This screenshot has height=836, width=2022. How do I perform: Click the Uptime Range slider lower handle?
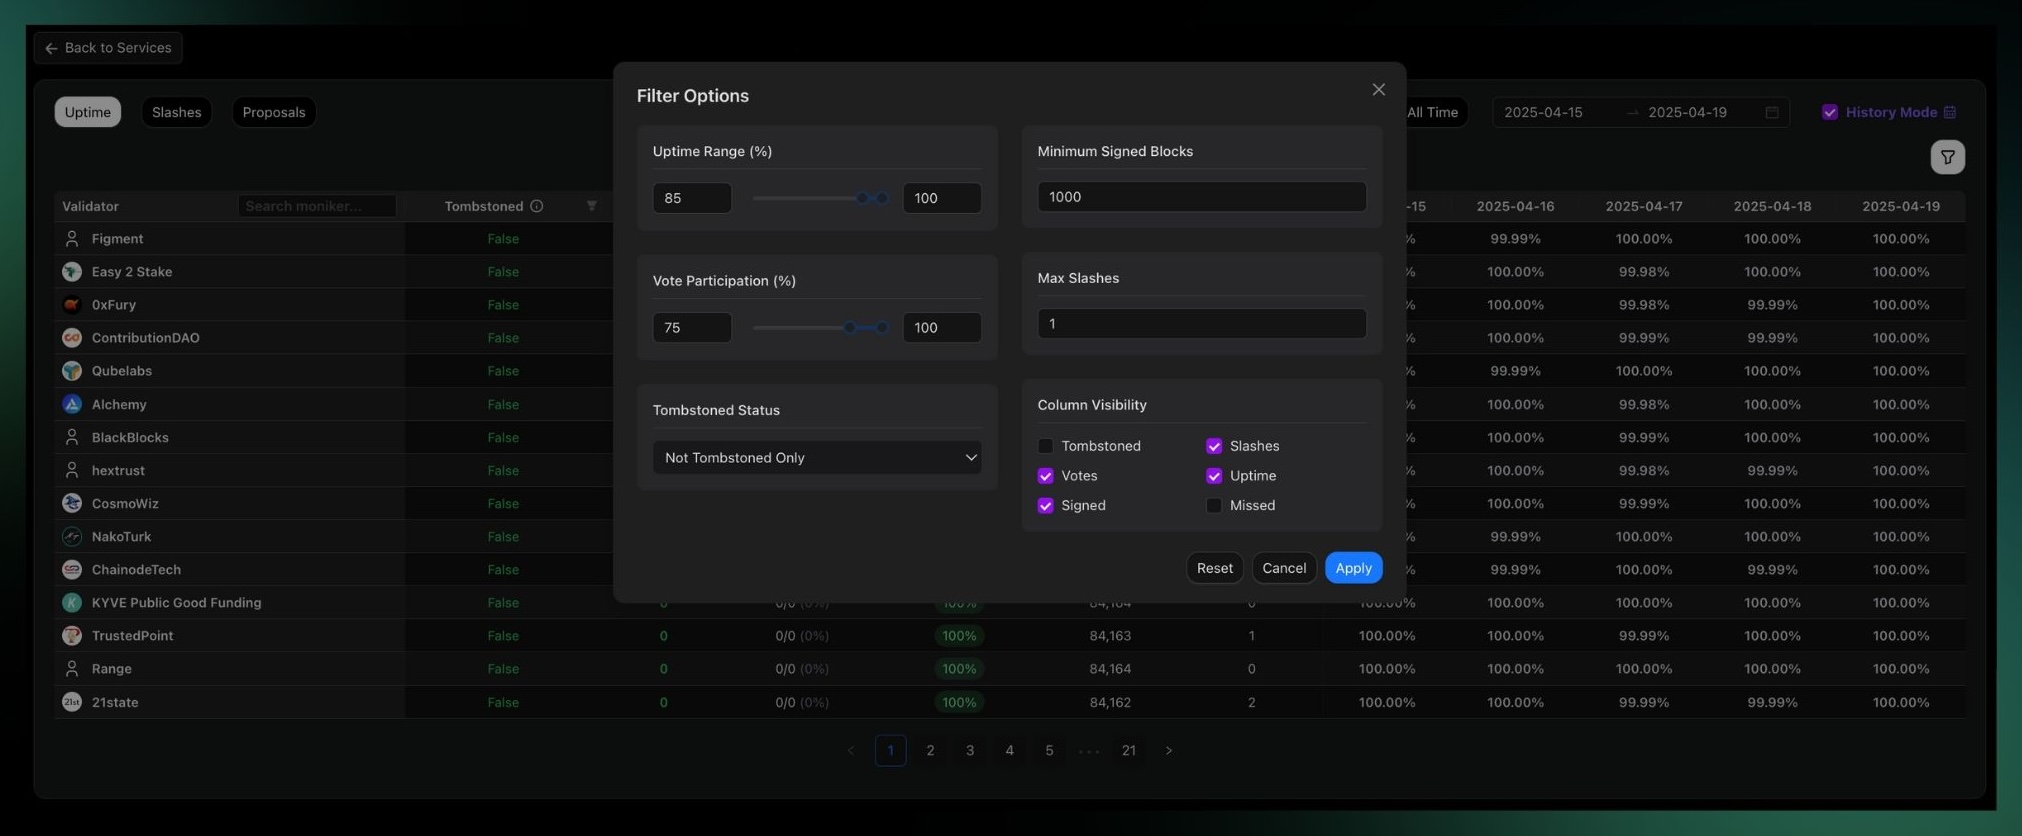pyautogui.click(x=862, y=198)
